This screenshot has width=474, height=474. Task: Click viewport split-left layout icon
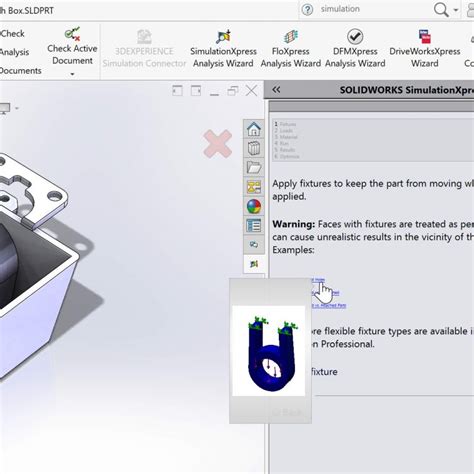coord(177,91)
